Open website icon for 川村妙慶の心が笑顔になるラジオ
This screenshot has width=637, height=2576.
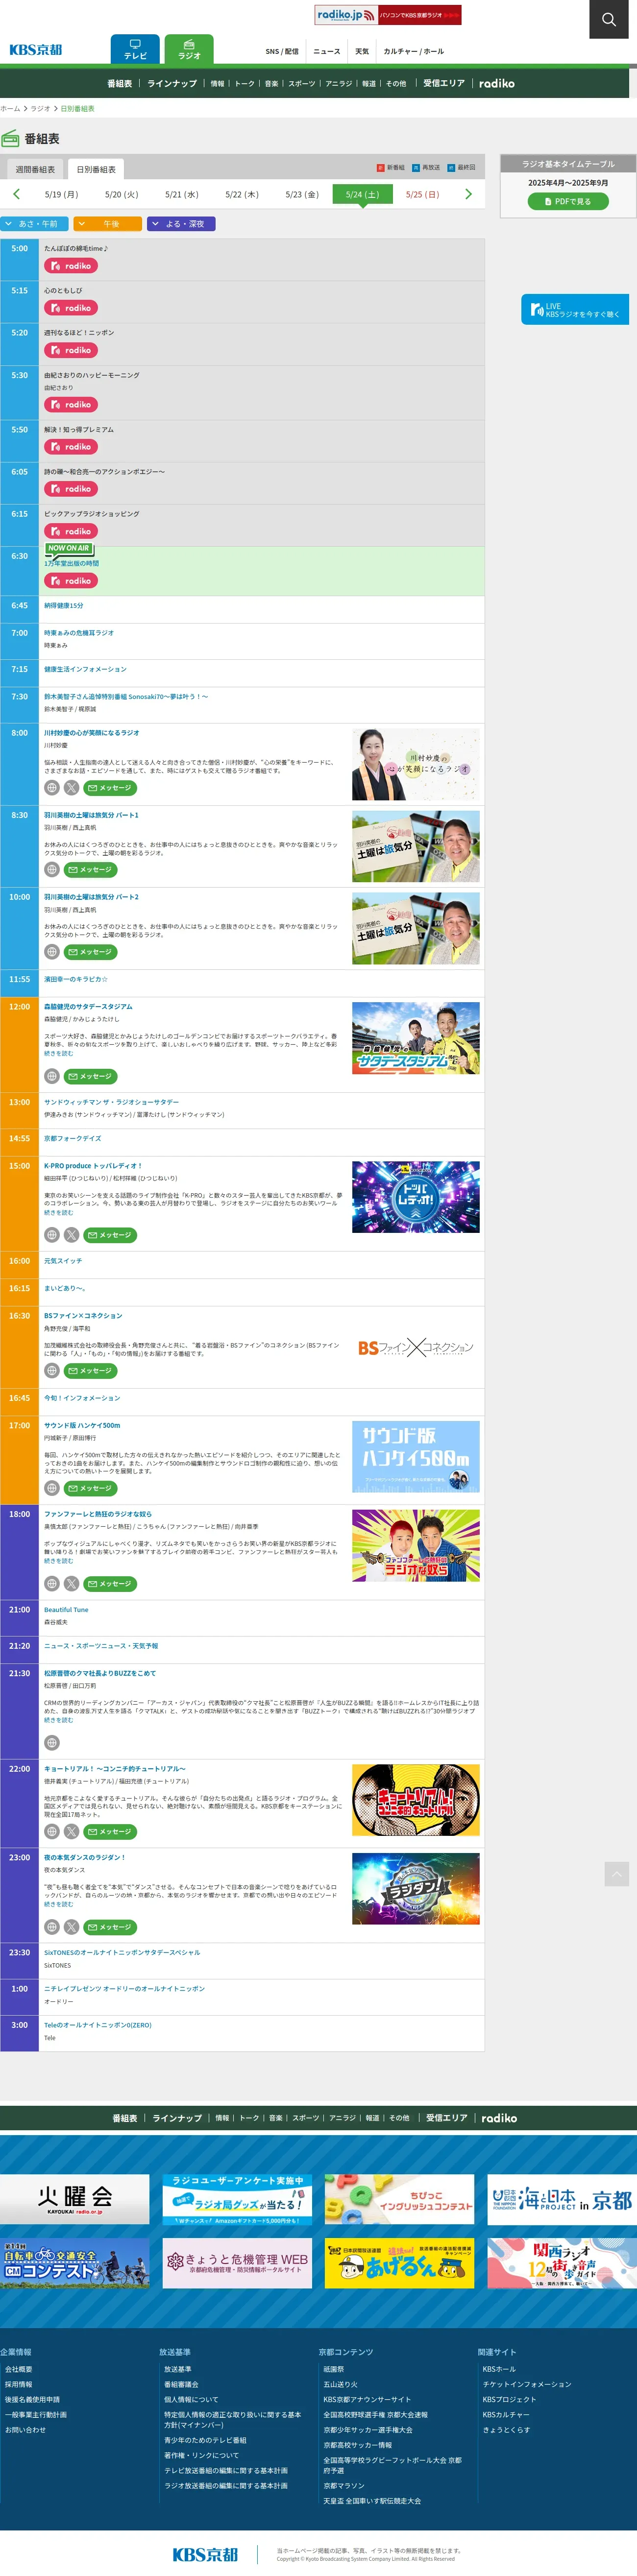52,788
